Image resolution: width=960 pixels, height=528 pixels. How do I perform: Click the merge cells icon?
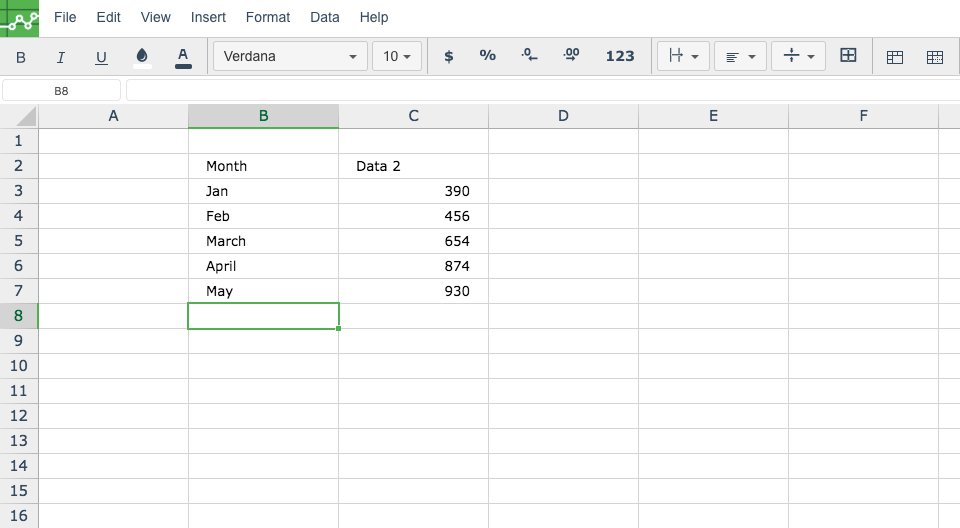pyautogui.click(x=848, y=56)
